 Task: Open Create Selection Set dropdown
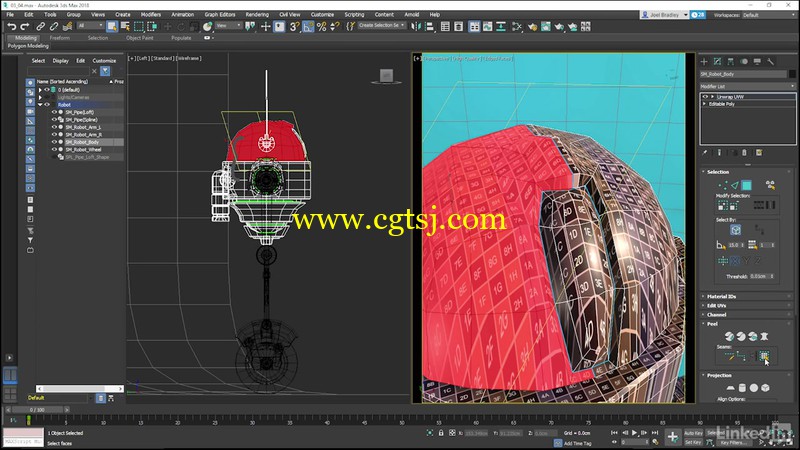(x=382, y=25)
